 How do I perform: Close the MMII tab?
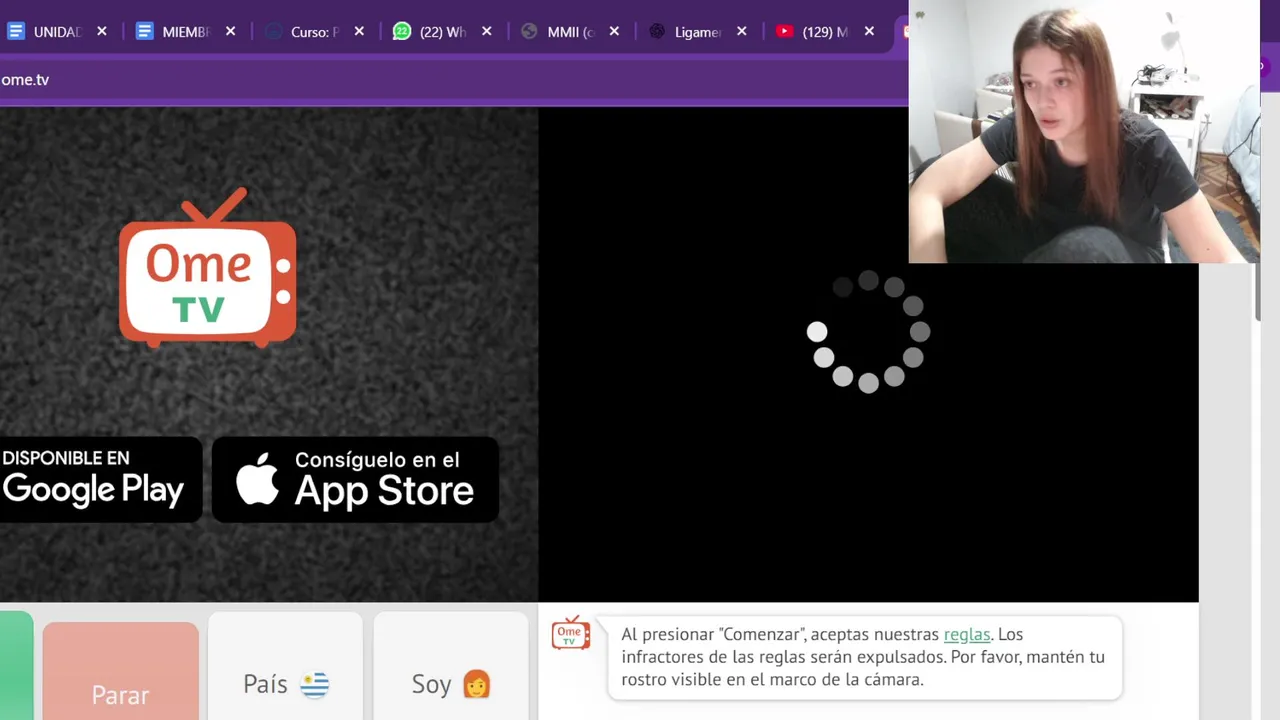point(614,31)
